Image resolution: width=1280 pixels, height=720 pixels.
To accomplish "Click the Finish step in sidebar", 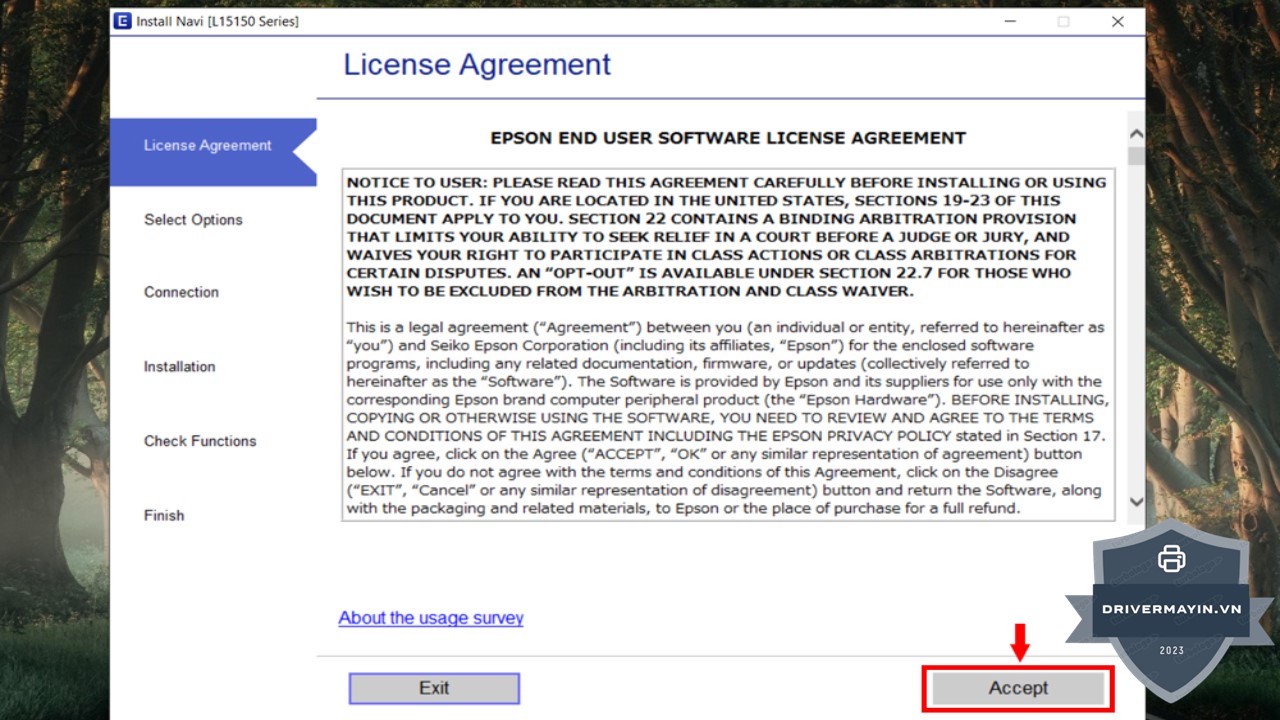I will pos(164,516).
